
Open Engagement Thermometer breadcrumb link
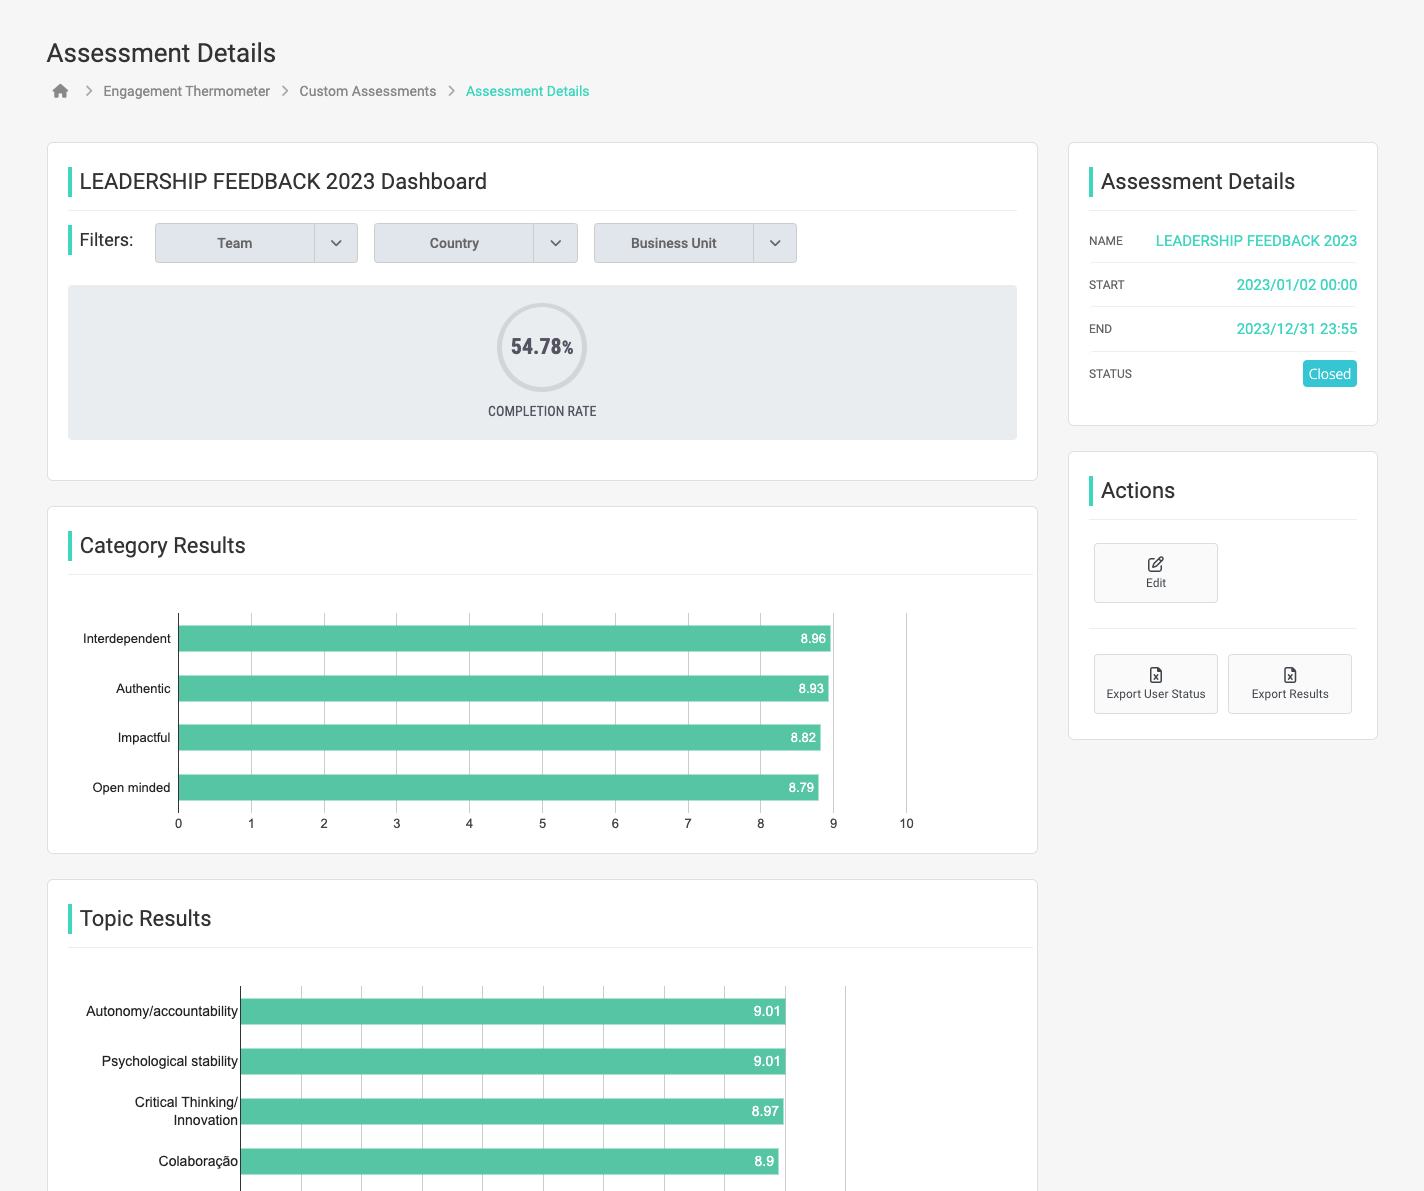(186, 91)
